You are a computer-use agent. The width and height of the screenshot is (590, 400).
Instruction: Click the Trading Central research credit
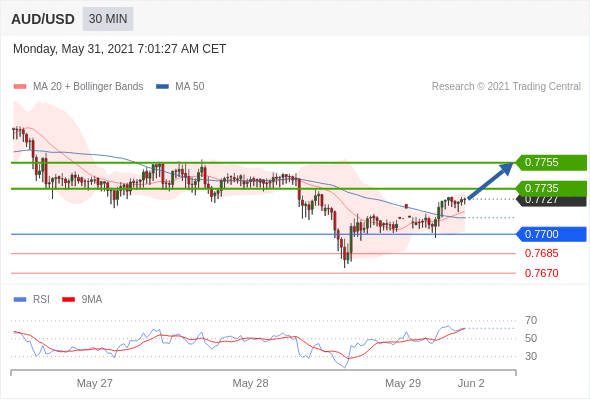click(x=506, y=87)
